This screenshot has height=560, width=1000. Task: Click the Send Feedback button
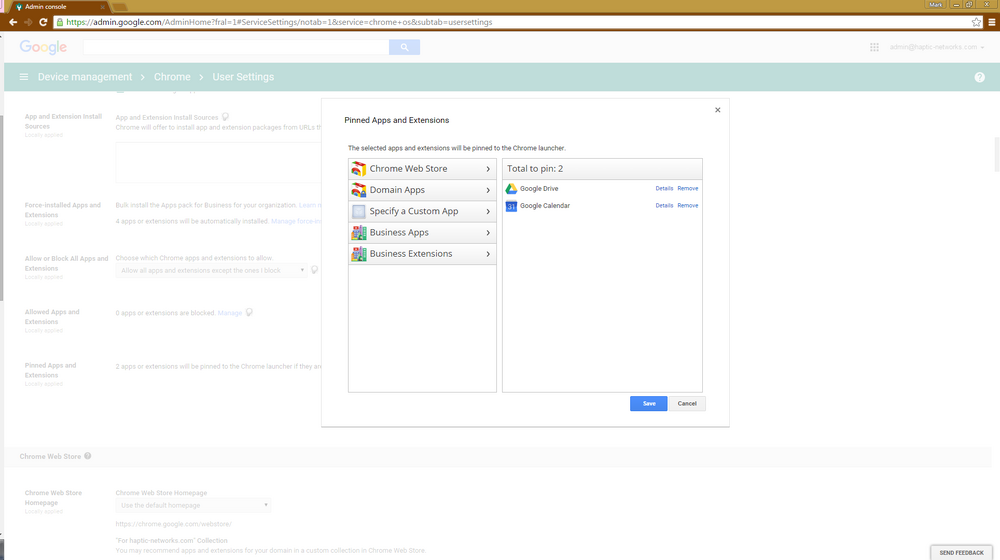961,552
